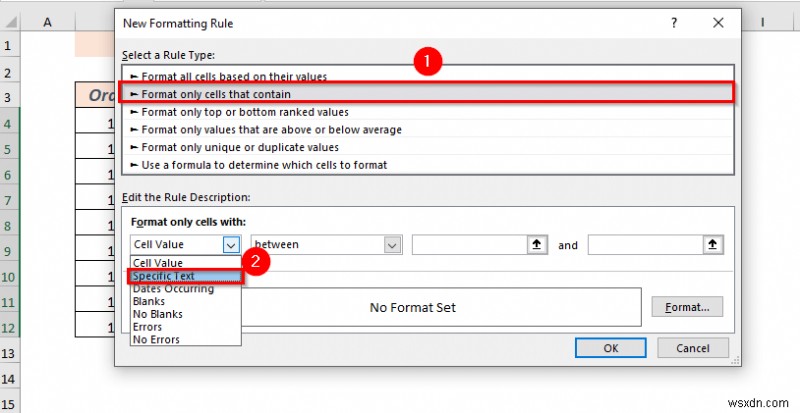Image resolution: width=800 pixels, height=413 pixels.
Task: Choose 'Format only top or bottom ranked values'
Action: point(245,112)
